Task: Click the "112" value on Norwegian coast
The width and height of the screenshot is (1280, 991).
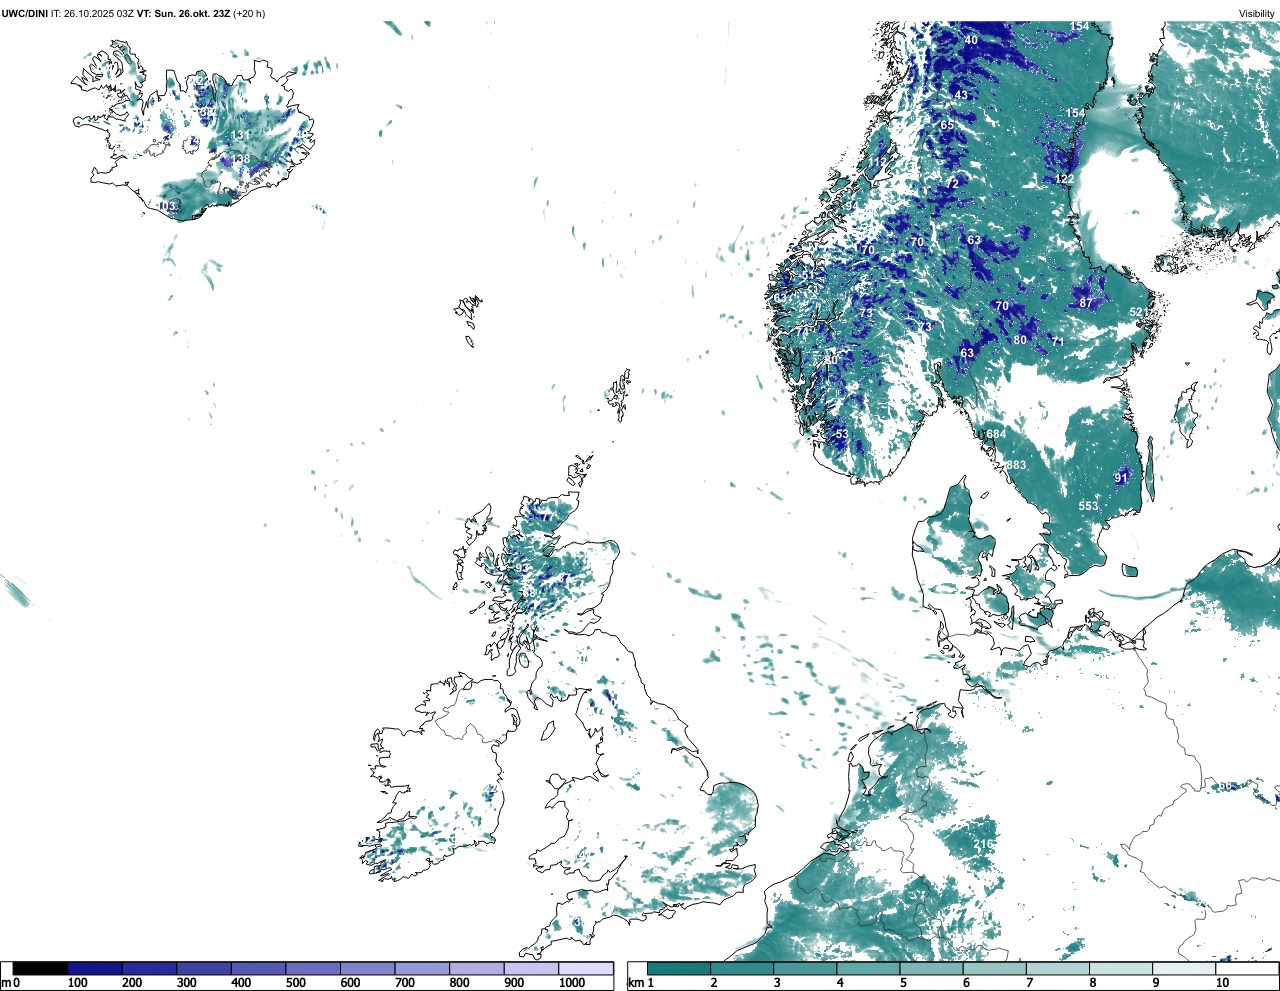Action: click(877, 162)
